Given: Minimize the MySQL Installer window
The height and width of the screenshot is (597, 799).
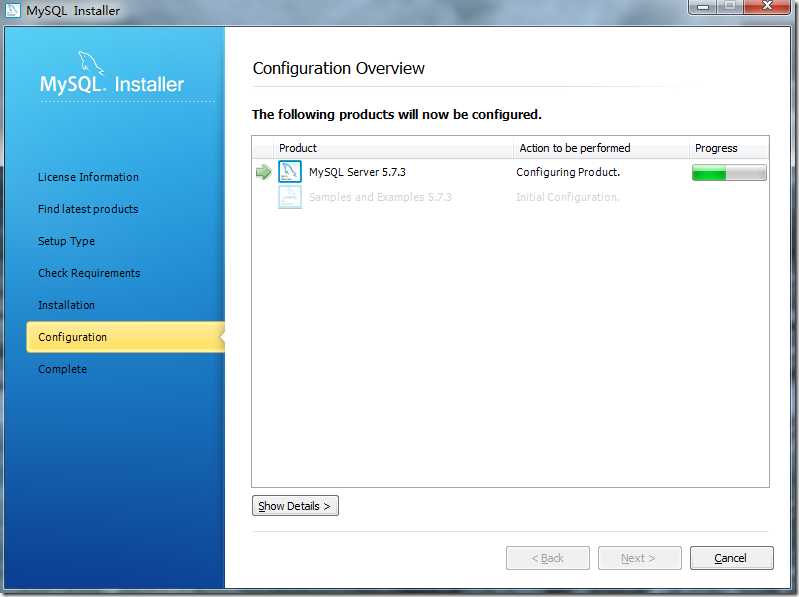Looking at the screenshot, I should (704, 7).
